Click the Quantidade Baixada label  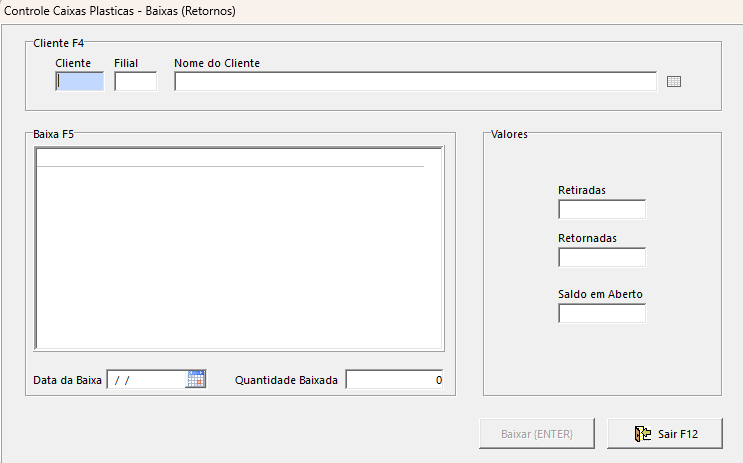tap(286, 381)
